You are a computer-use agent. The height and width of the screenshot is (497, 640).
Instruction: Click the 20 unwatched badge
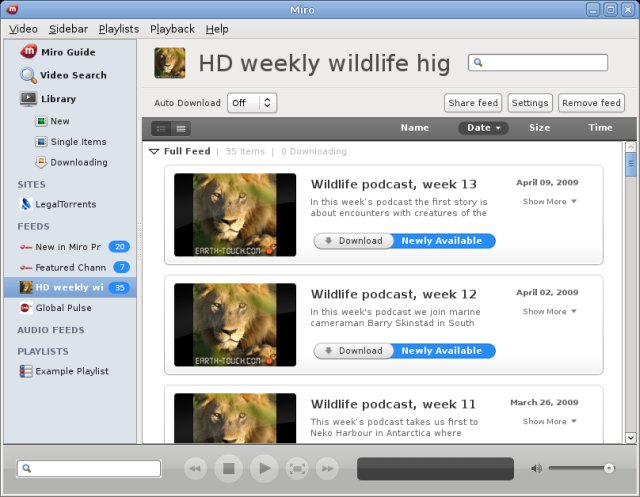tap(119, 246)
